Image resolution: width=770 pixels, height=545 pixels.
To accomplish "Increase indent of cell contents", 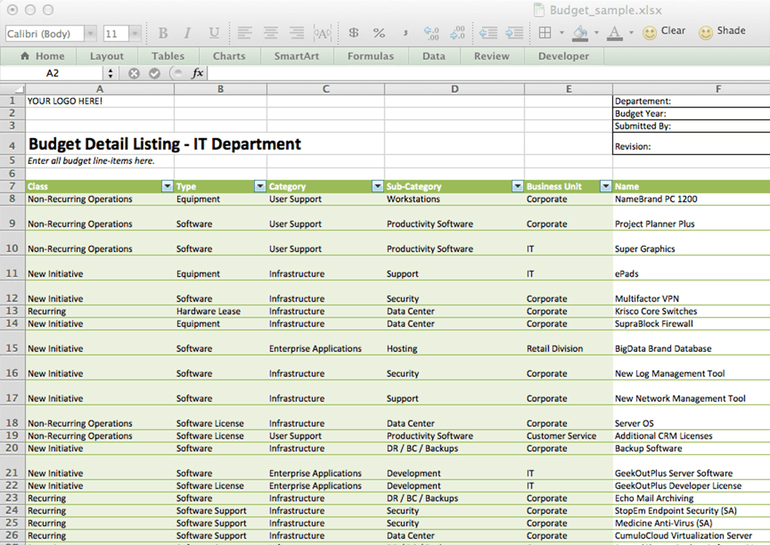I will pyautogui.click(x=514, y=33).
